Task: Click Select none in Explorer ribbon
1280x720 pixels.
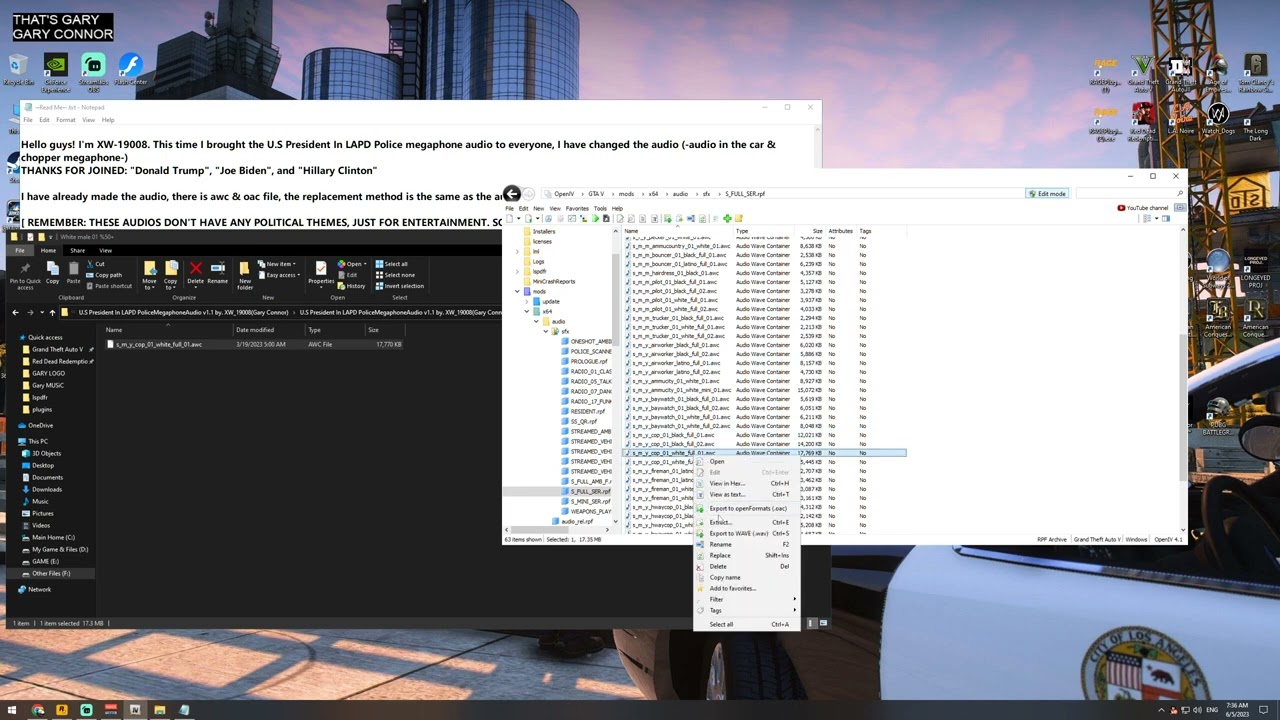Action: pyautogui.click(x=395, y=275)
